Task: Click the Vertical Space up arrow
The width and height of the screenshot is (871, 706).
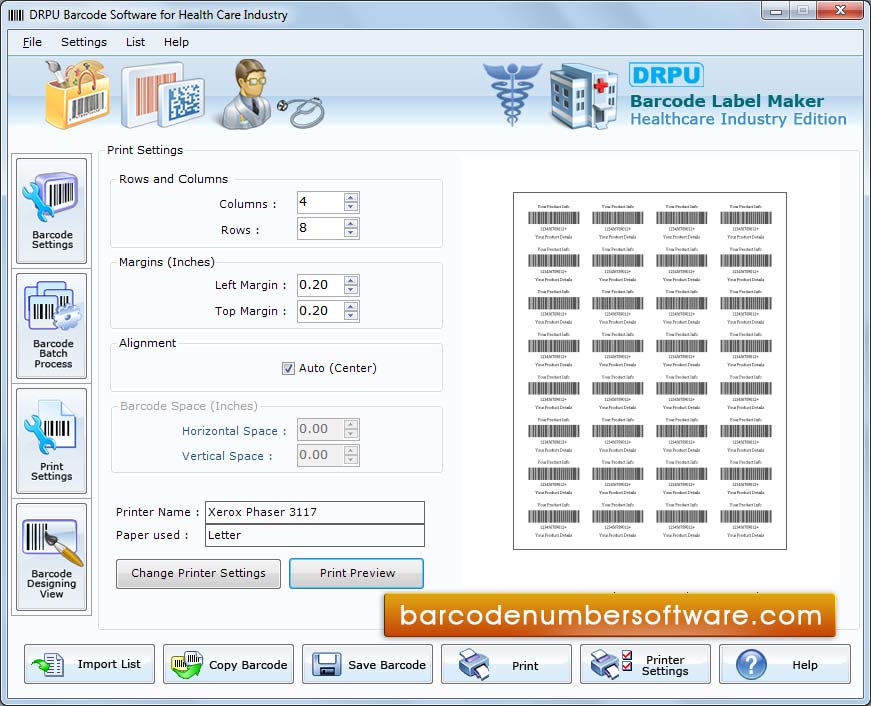Action: pos(351,450)
